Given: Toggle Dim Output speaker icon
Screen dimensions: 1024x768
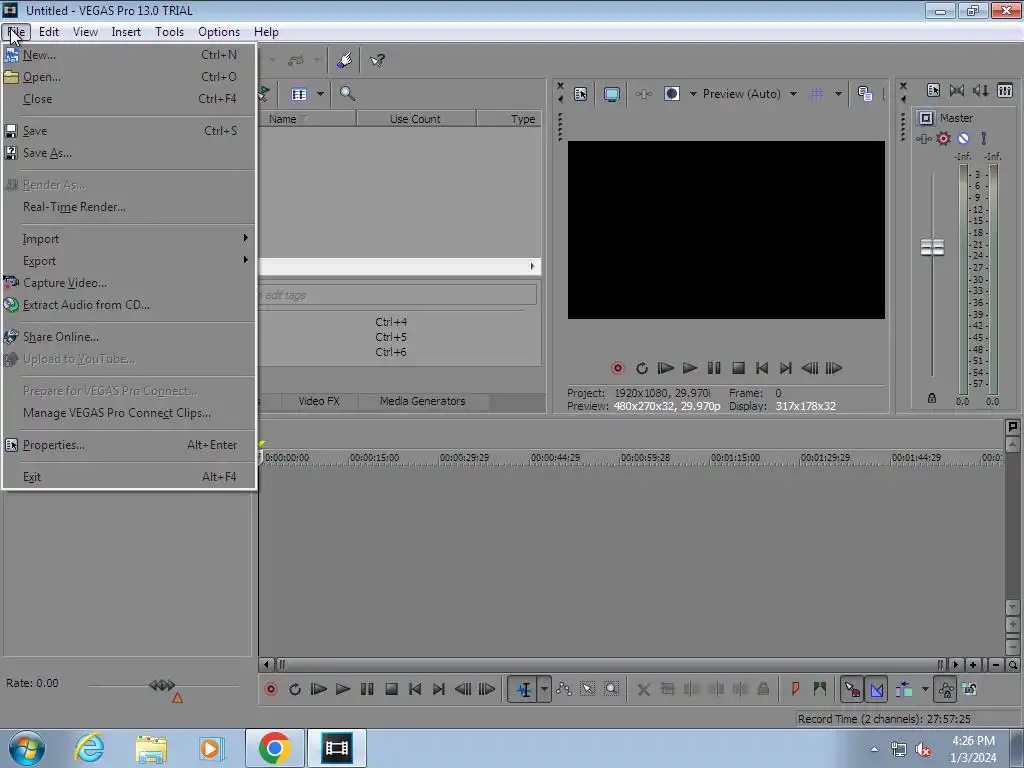Looking at the screenshot, I should 981,91.
